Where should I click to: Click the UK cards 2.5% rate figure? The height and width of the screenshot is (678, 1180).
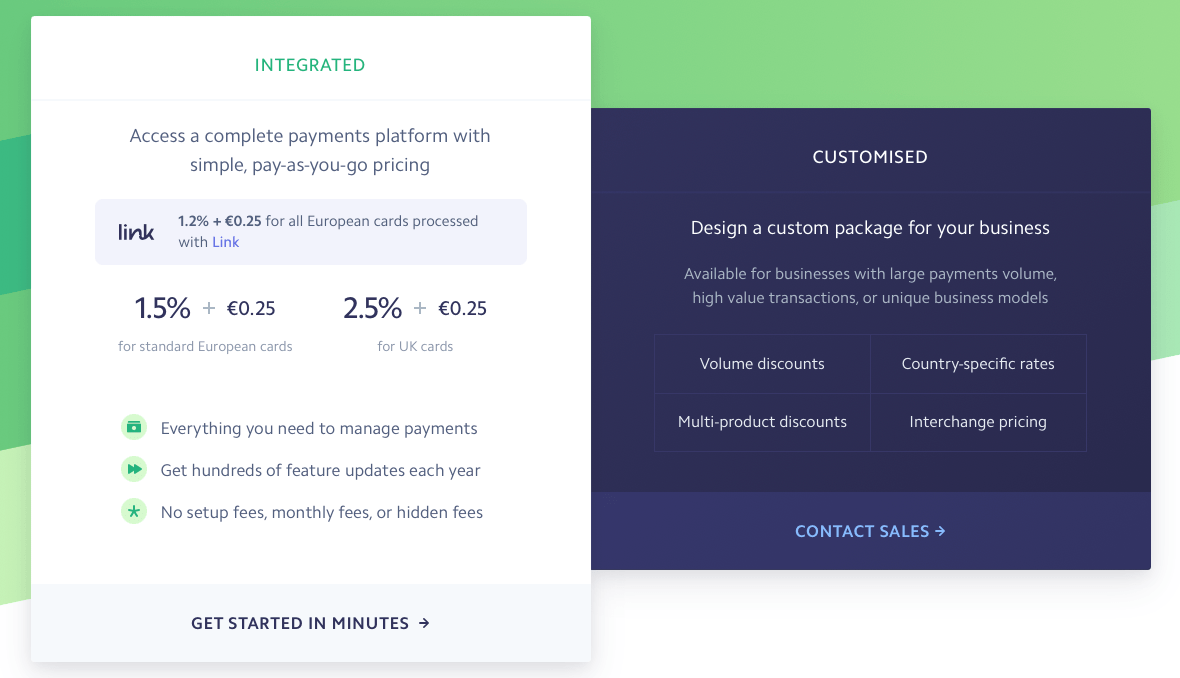(x=372, y=308)
